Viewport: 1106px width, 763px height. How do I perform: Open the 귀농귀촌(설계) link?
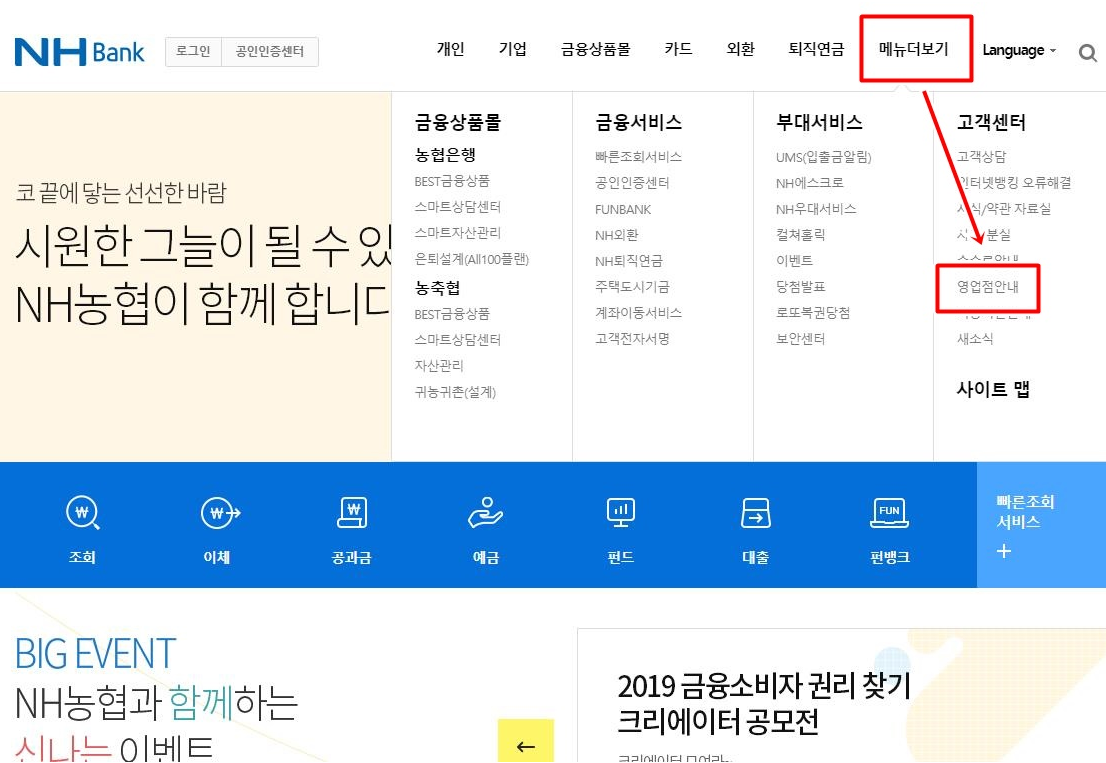click(x=455, y=391)
